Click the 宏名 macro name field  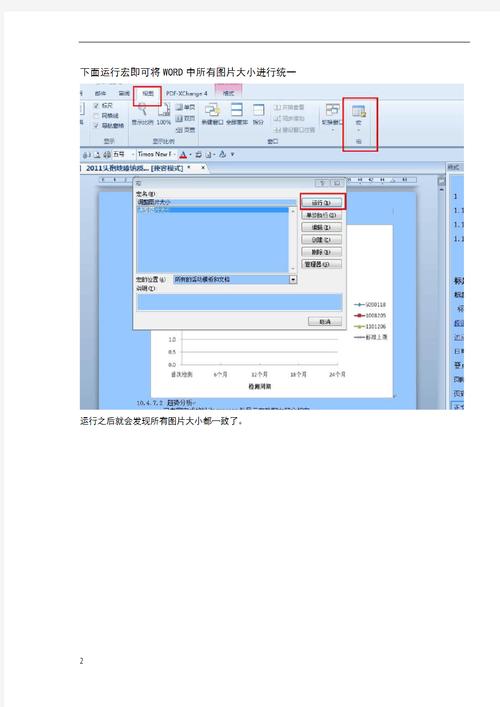216,202
